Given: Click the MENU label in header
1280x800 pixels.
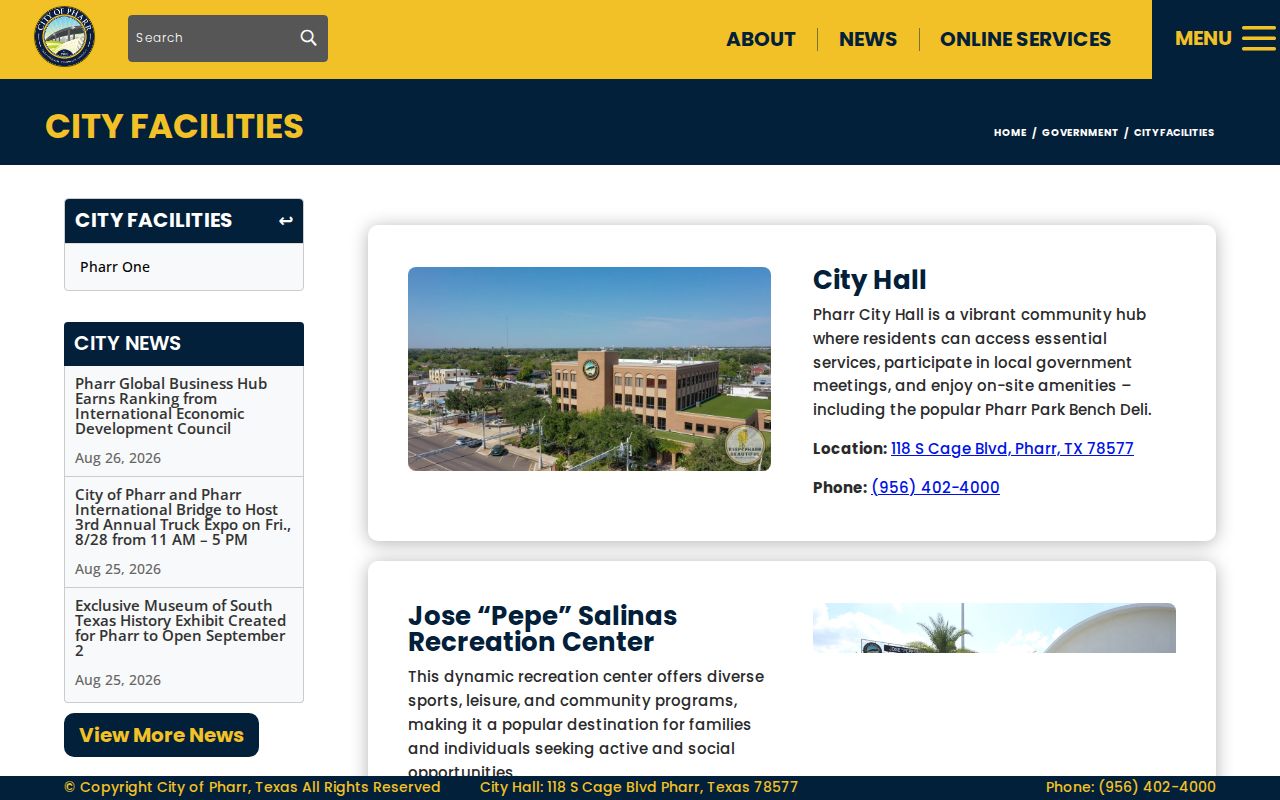Looking at the screenshot, I should click(1203, 38).
